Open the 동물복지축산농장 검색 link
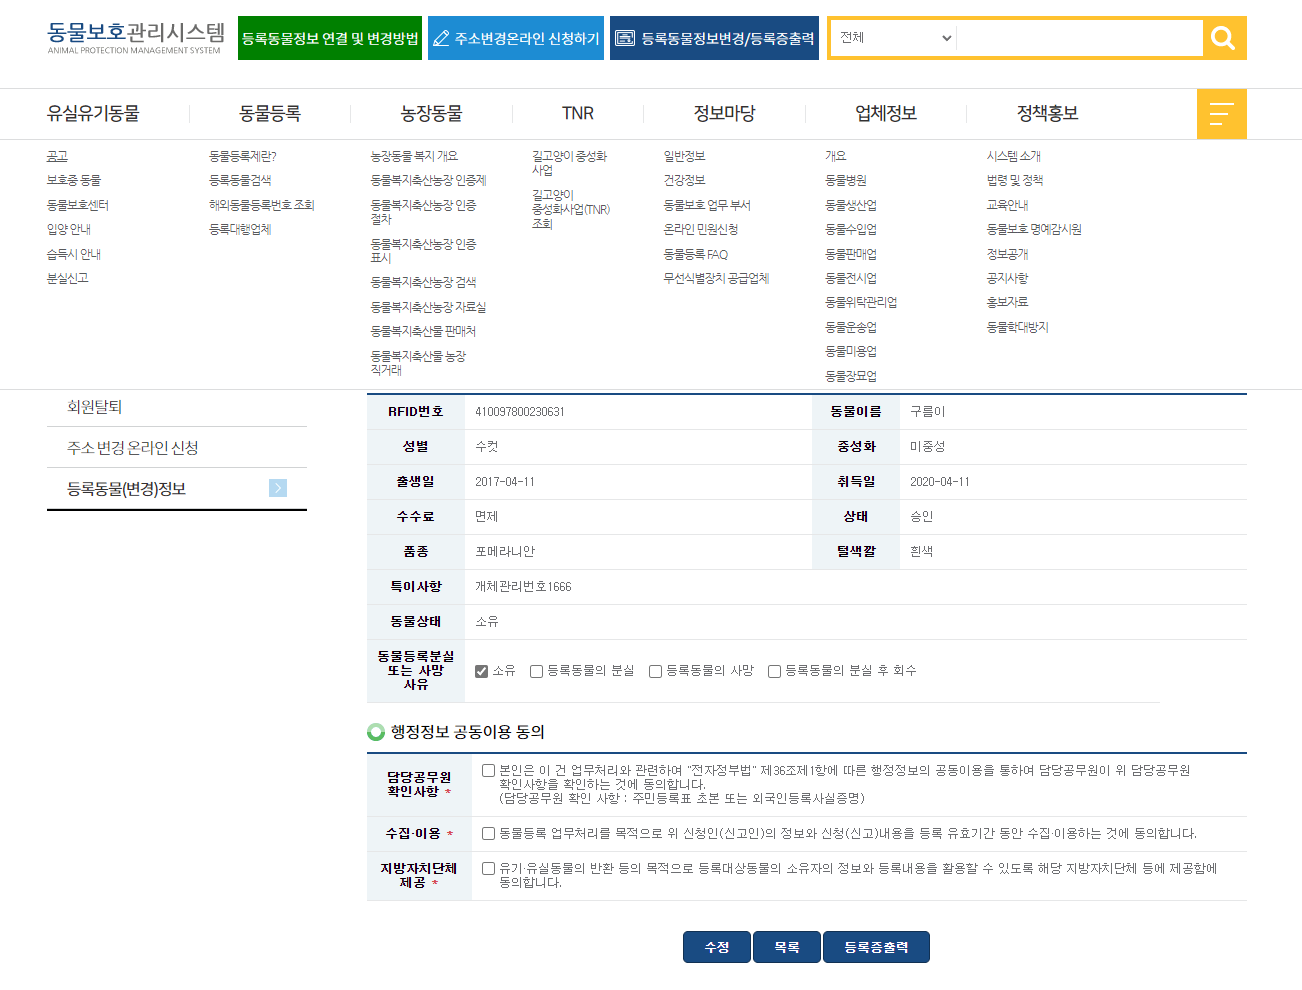Viewport: 1302px width, 990px height. click(x=423, y=282)
